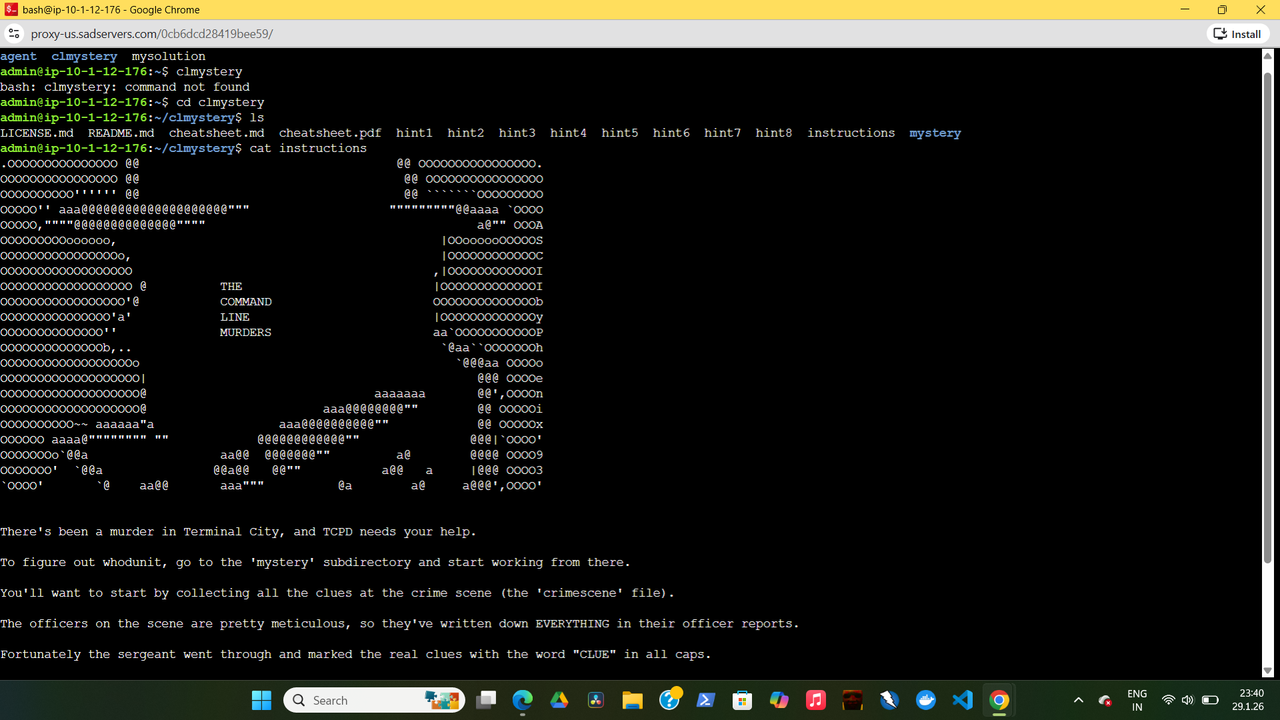This screenshot has width=1280, height=720.
Task: Click 'cheatsheet.pdf' in the ls listing
Action: tap(330, 133)
